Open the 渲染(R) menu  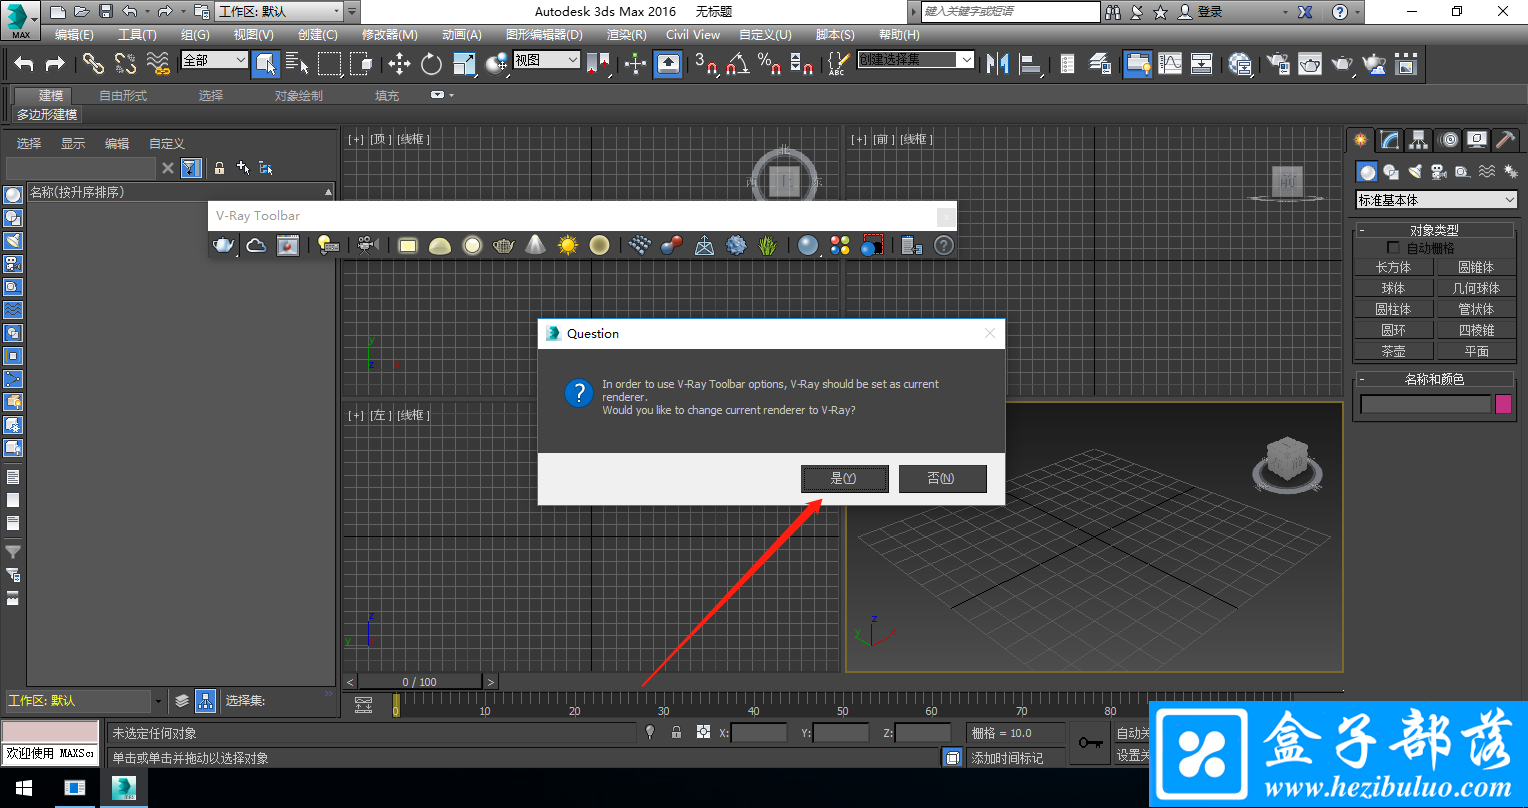coord(627,34)
